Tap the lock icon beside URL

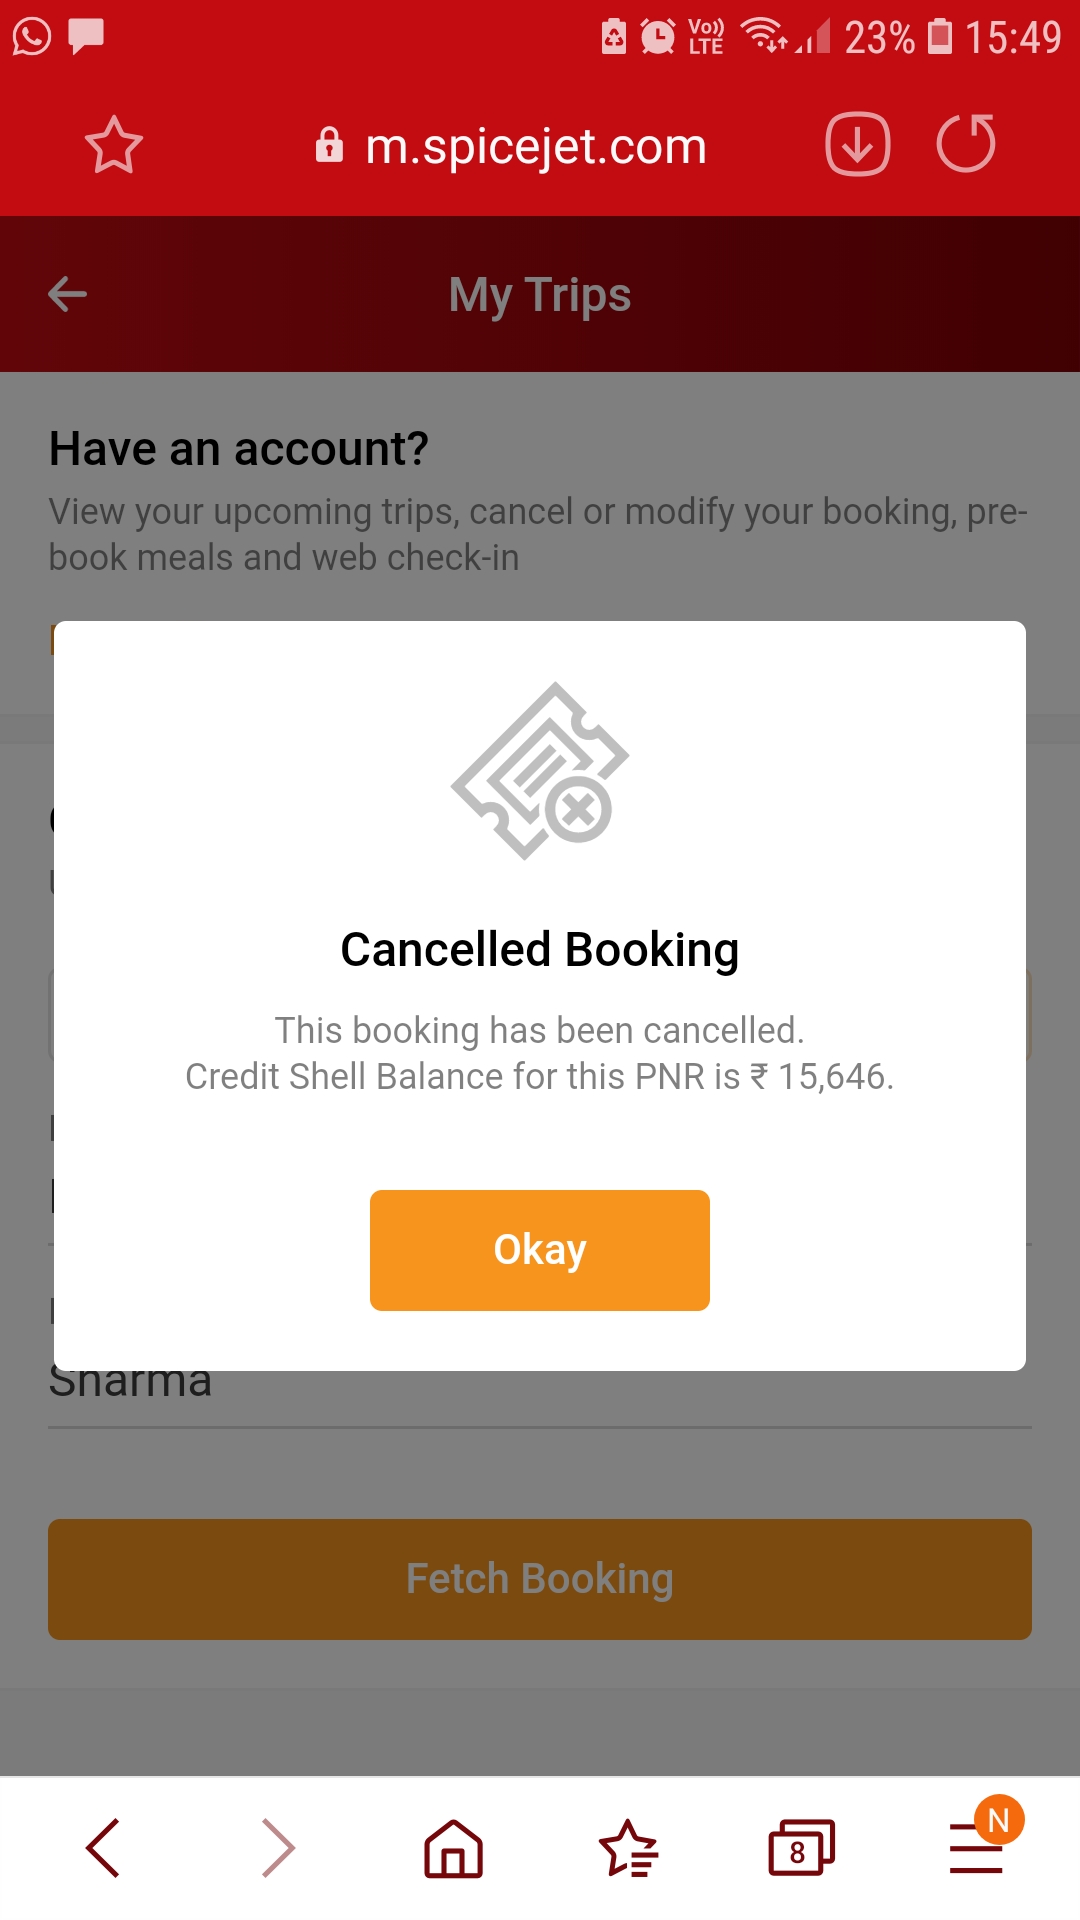tap(329, 146)
